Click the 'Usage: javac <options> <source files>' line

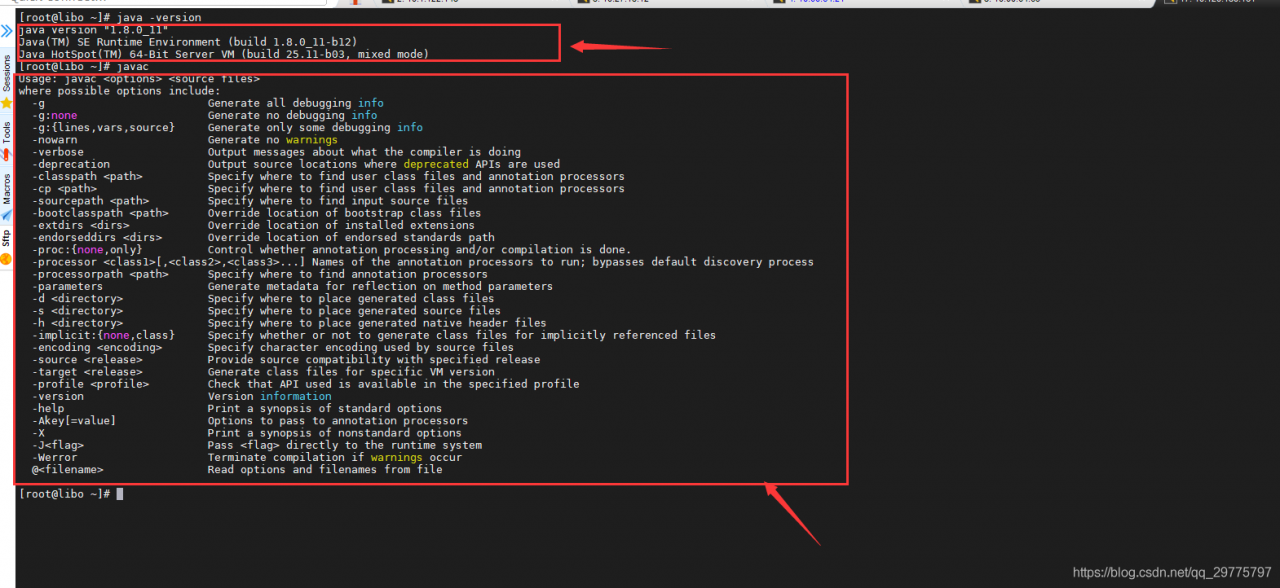139,78
